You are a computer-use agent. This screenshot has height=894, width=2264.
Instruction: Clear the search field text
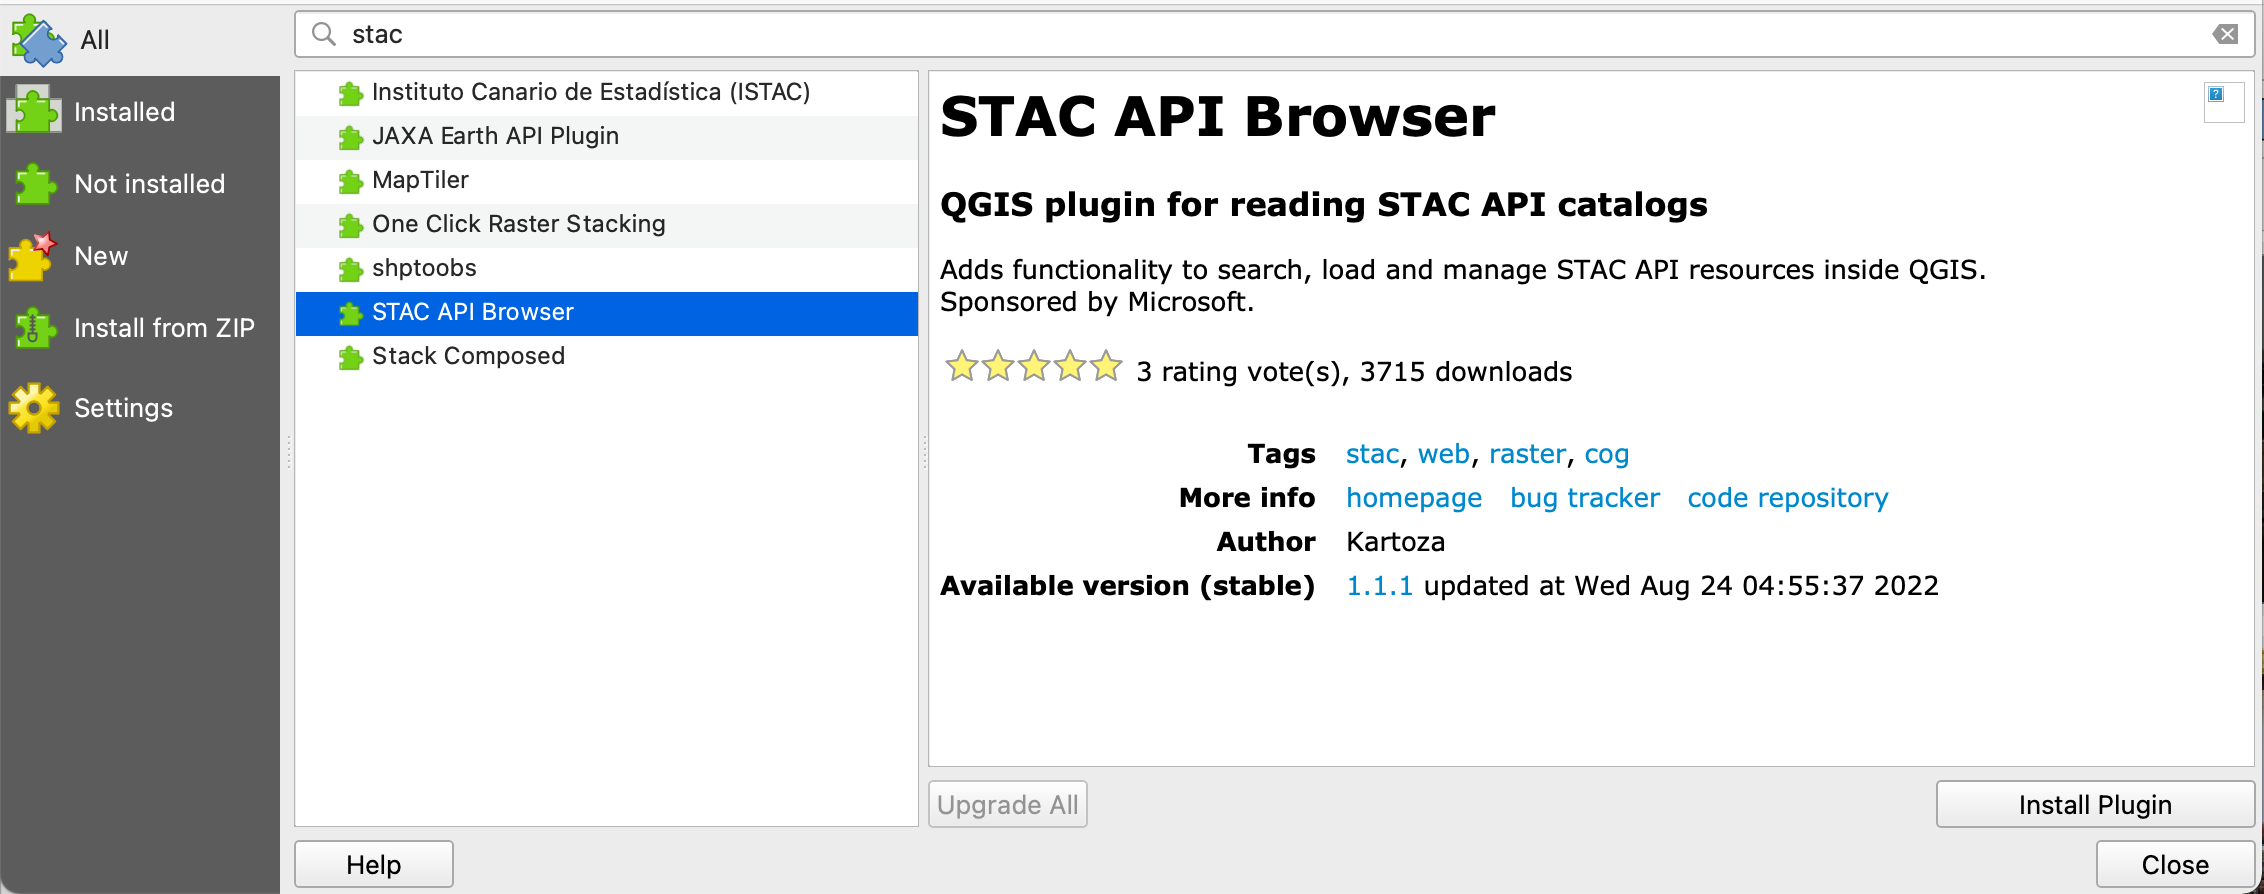[2226, 34]
